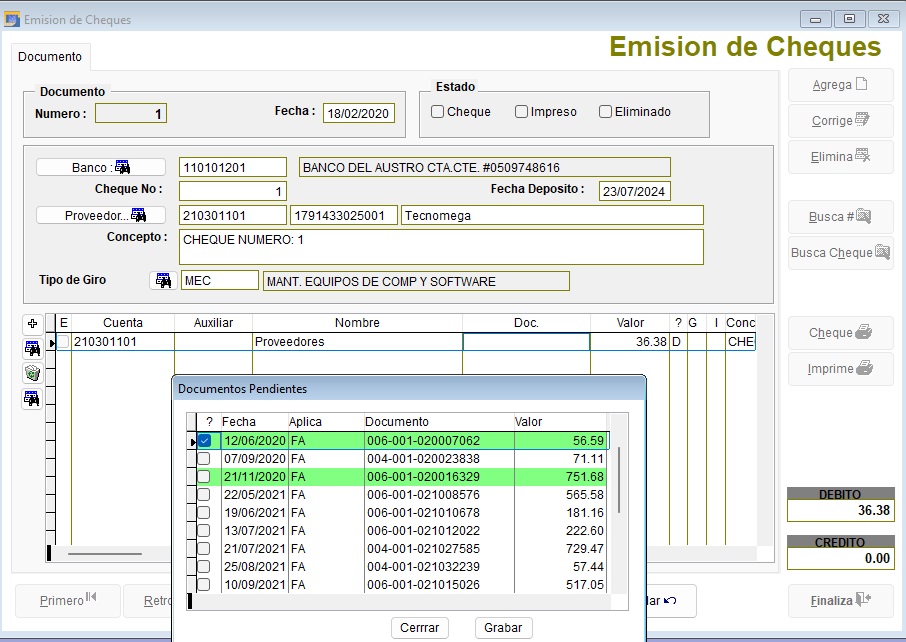Add a row with the plus icon
Screen dimensions: 906x642
tap(32, 324)
